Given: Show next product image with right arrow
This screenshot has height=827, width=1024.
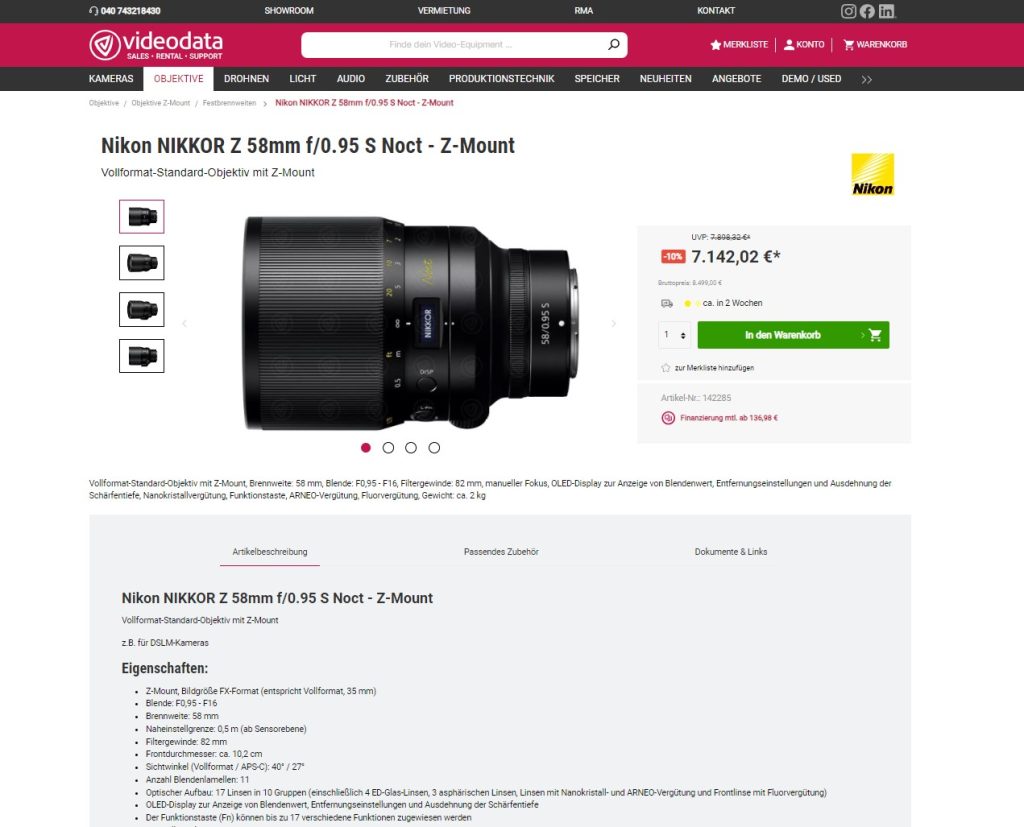Looking at the screenshot, I should coord(613,323).
